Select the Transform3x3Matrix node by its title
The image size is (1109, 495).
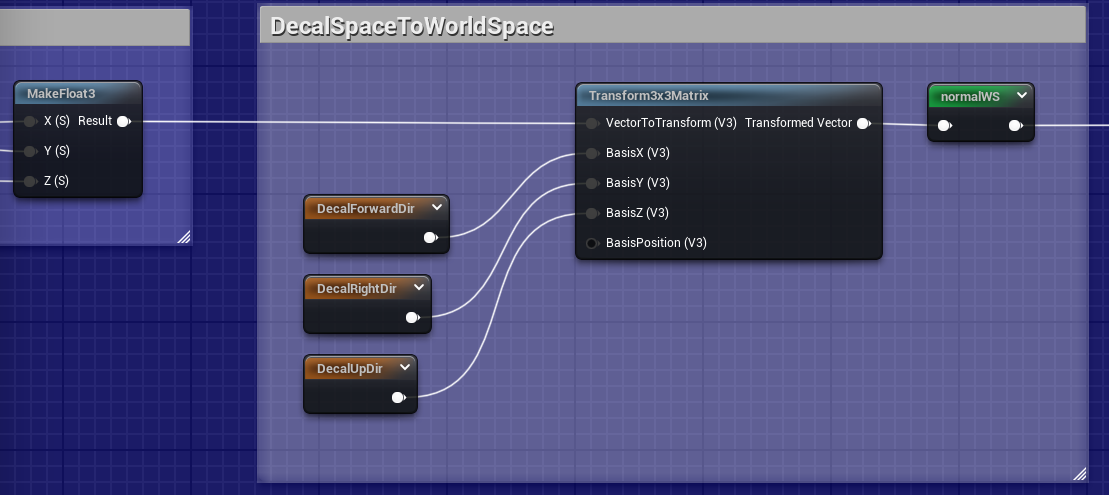coord(649,95)
